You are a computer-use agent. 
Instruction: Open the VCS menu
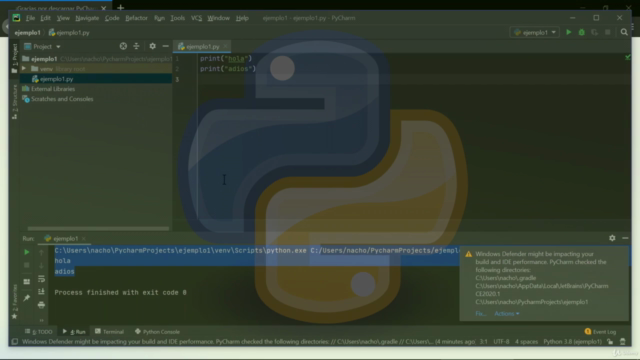point(196,18)
